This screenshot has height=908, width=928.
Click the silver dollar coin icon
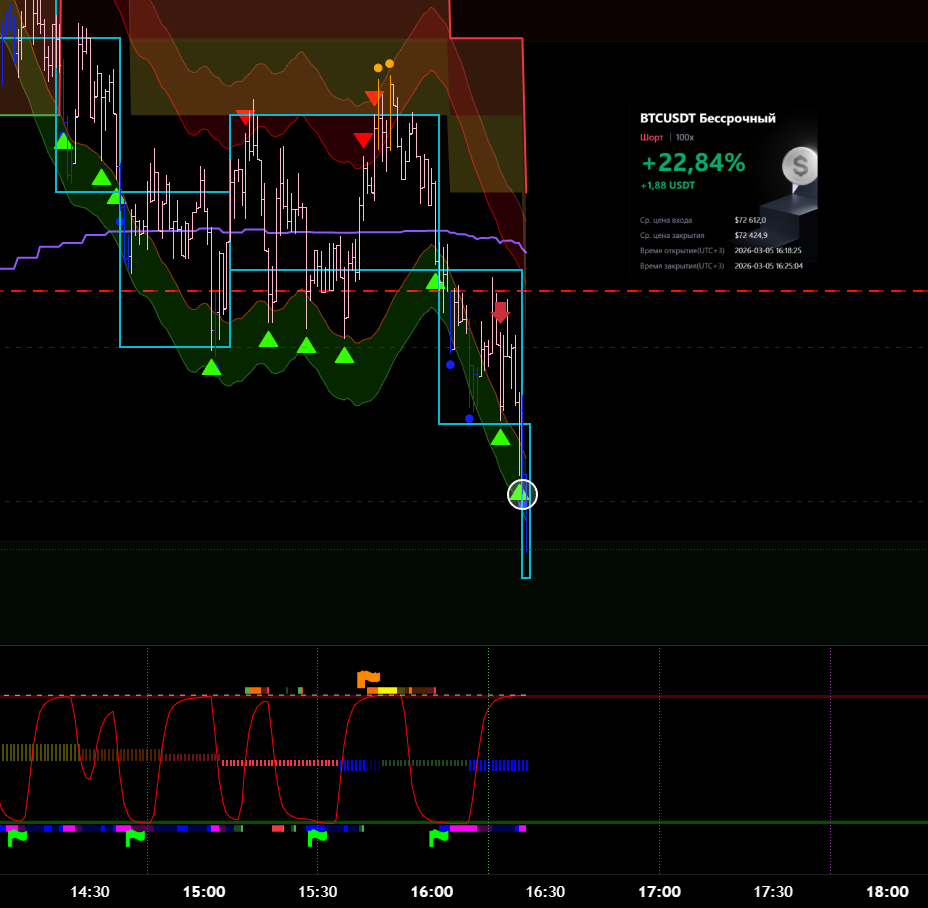[x=799, y=166]
